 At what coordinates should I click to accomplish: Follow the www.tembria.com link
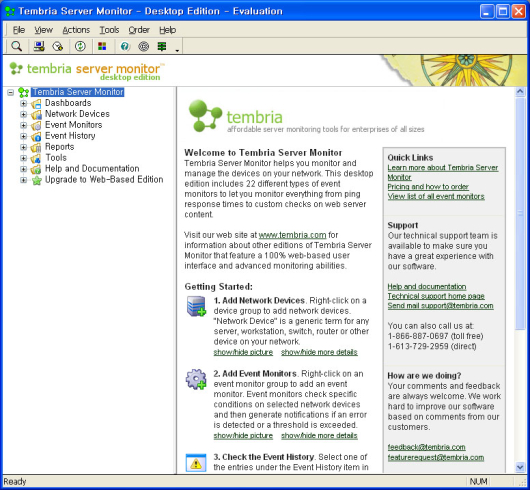tap(292, 235)
